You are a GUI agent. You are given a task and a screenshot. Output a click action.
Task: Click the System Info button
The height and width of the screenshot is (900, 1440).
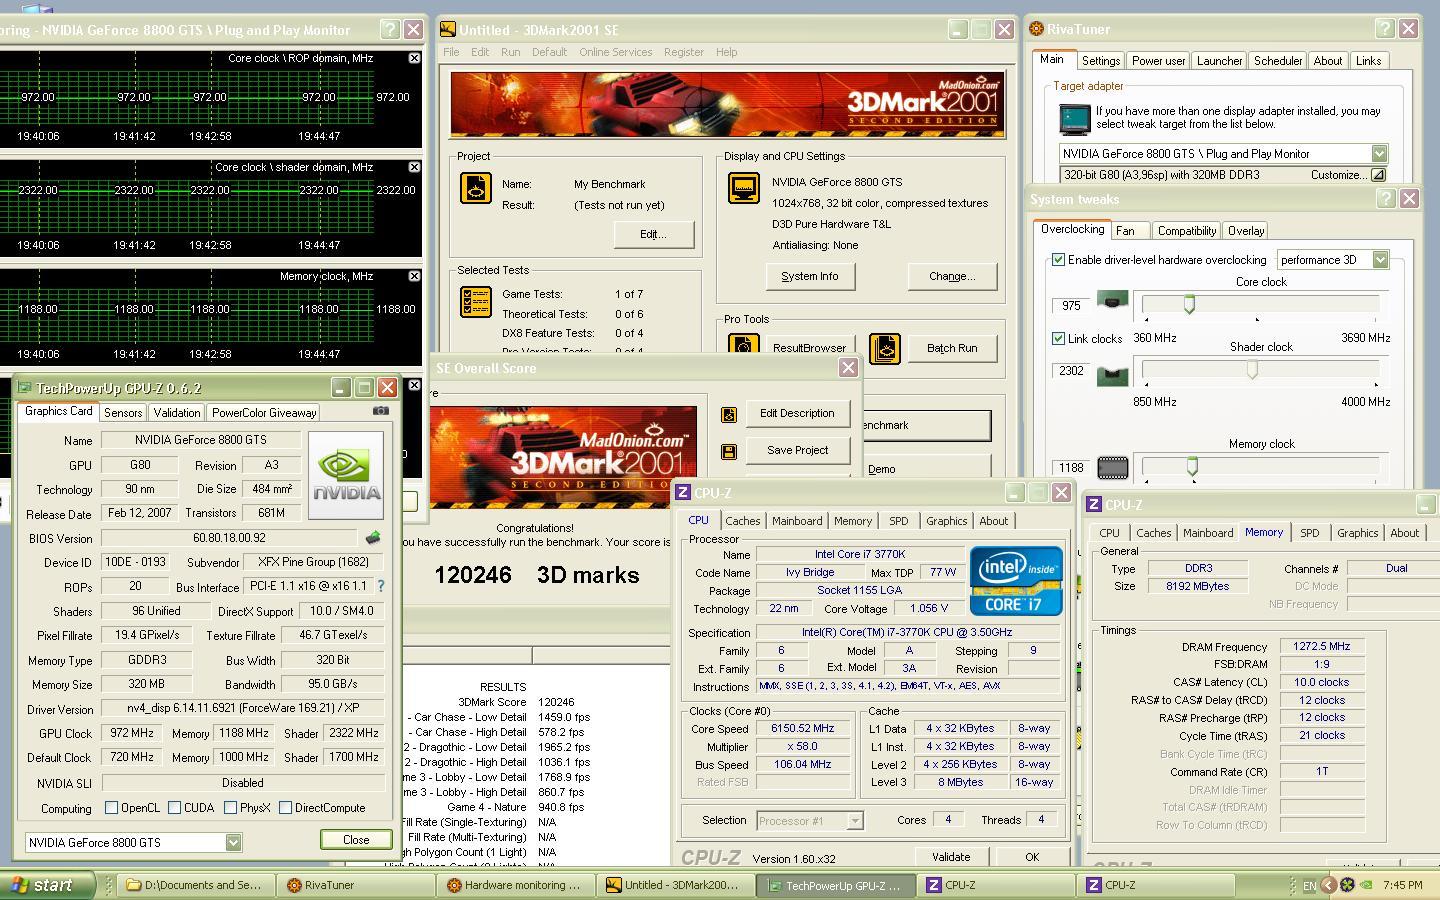coord(810,276)
